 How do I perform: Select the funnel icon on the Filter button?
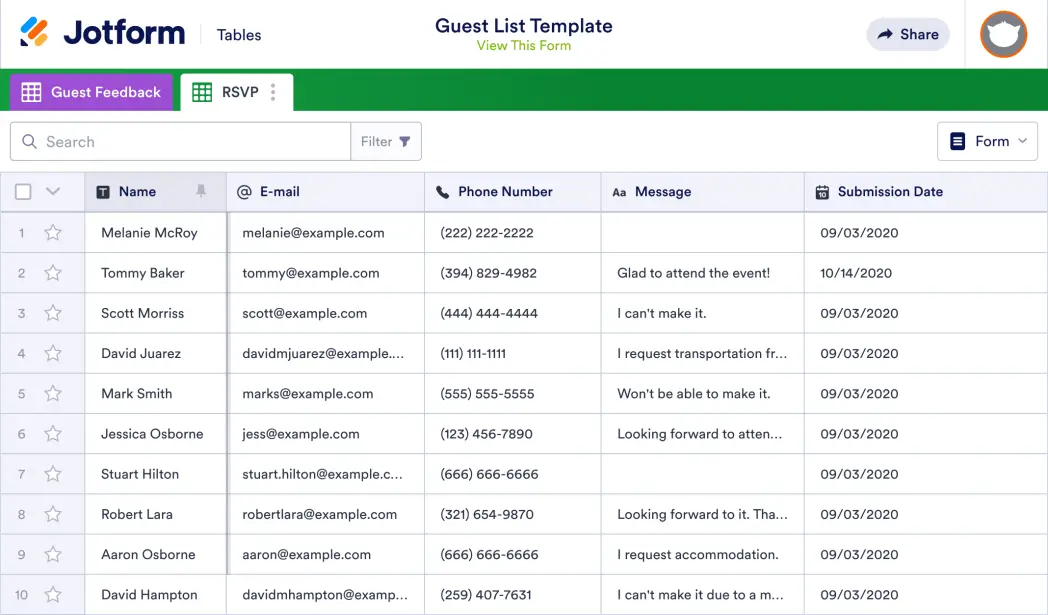pyautogui.click(x=404, y=141)
